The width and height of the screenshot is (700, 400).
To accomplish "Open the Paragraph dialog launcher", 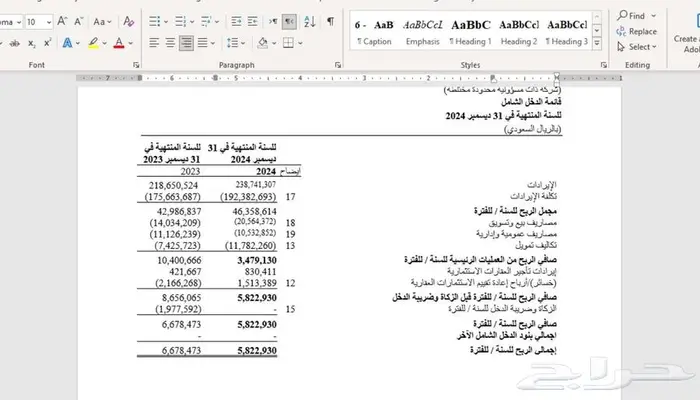I will coord(338,65).
